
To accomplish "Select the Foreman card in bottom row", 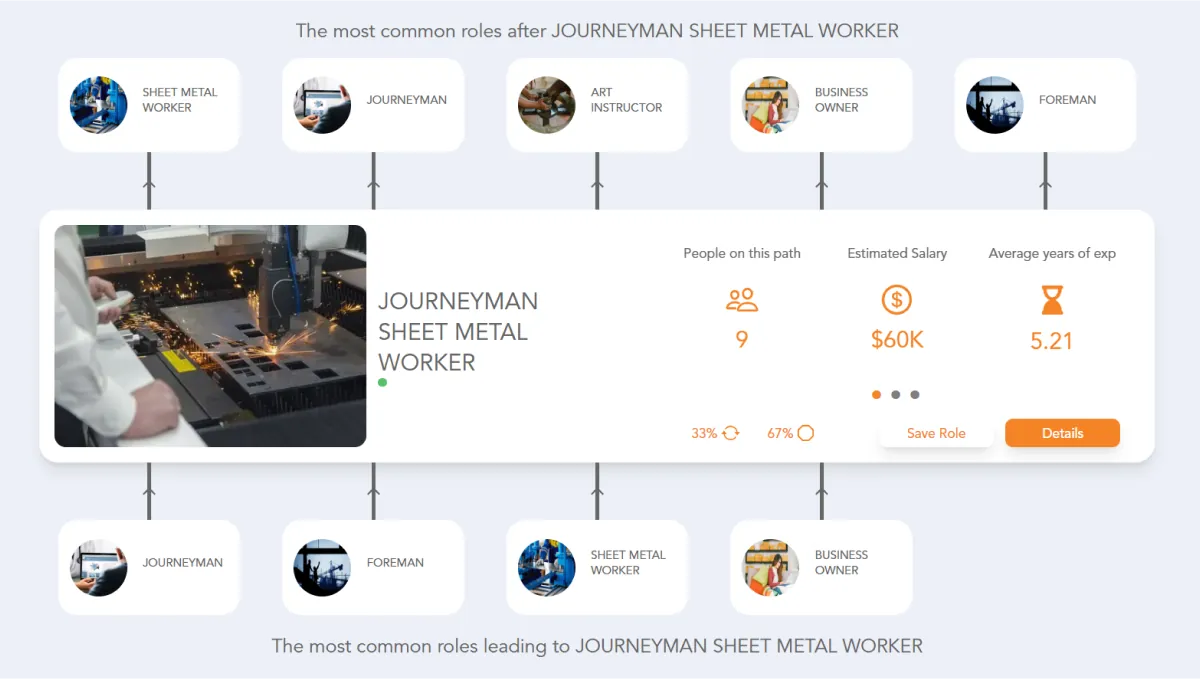I will pos(372,567).
